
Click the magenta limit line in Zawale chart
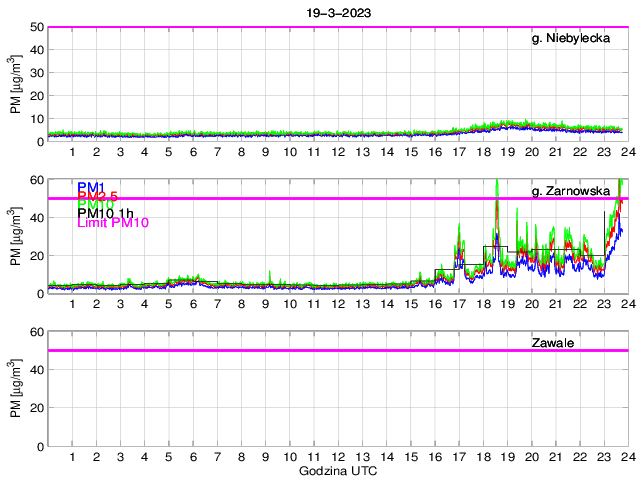(300, 350)
